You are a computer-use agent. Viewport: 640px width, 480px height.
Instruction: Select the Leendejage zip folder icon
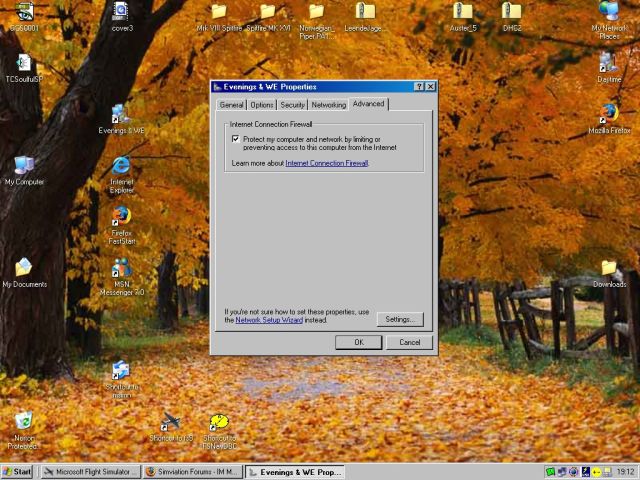tap(365, 11)
